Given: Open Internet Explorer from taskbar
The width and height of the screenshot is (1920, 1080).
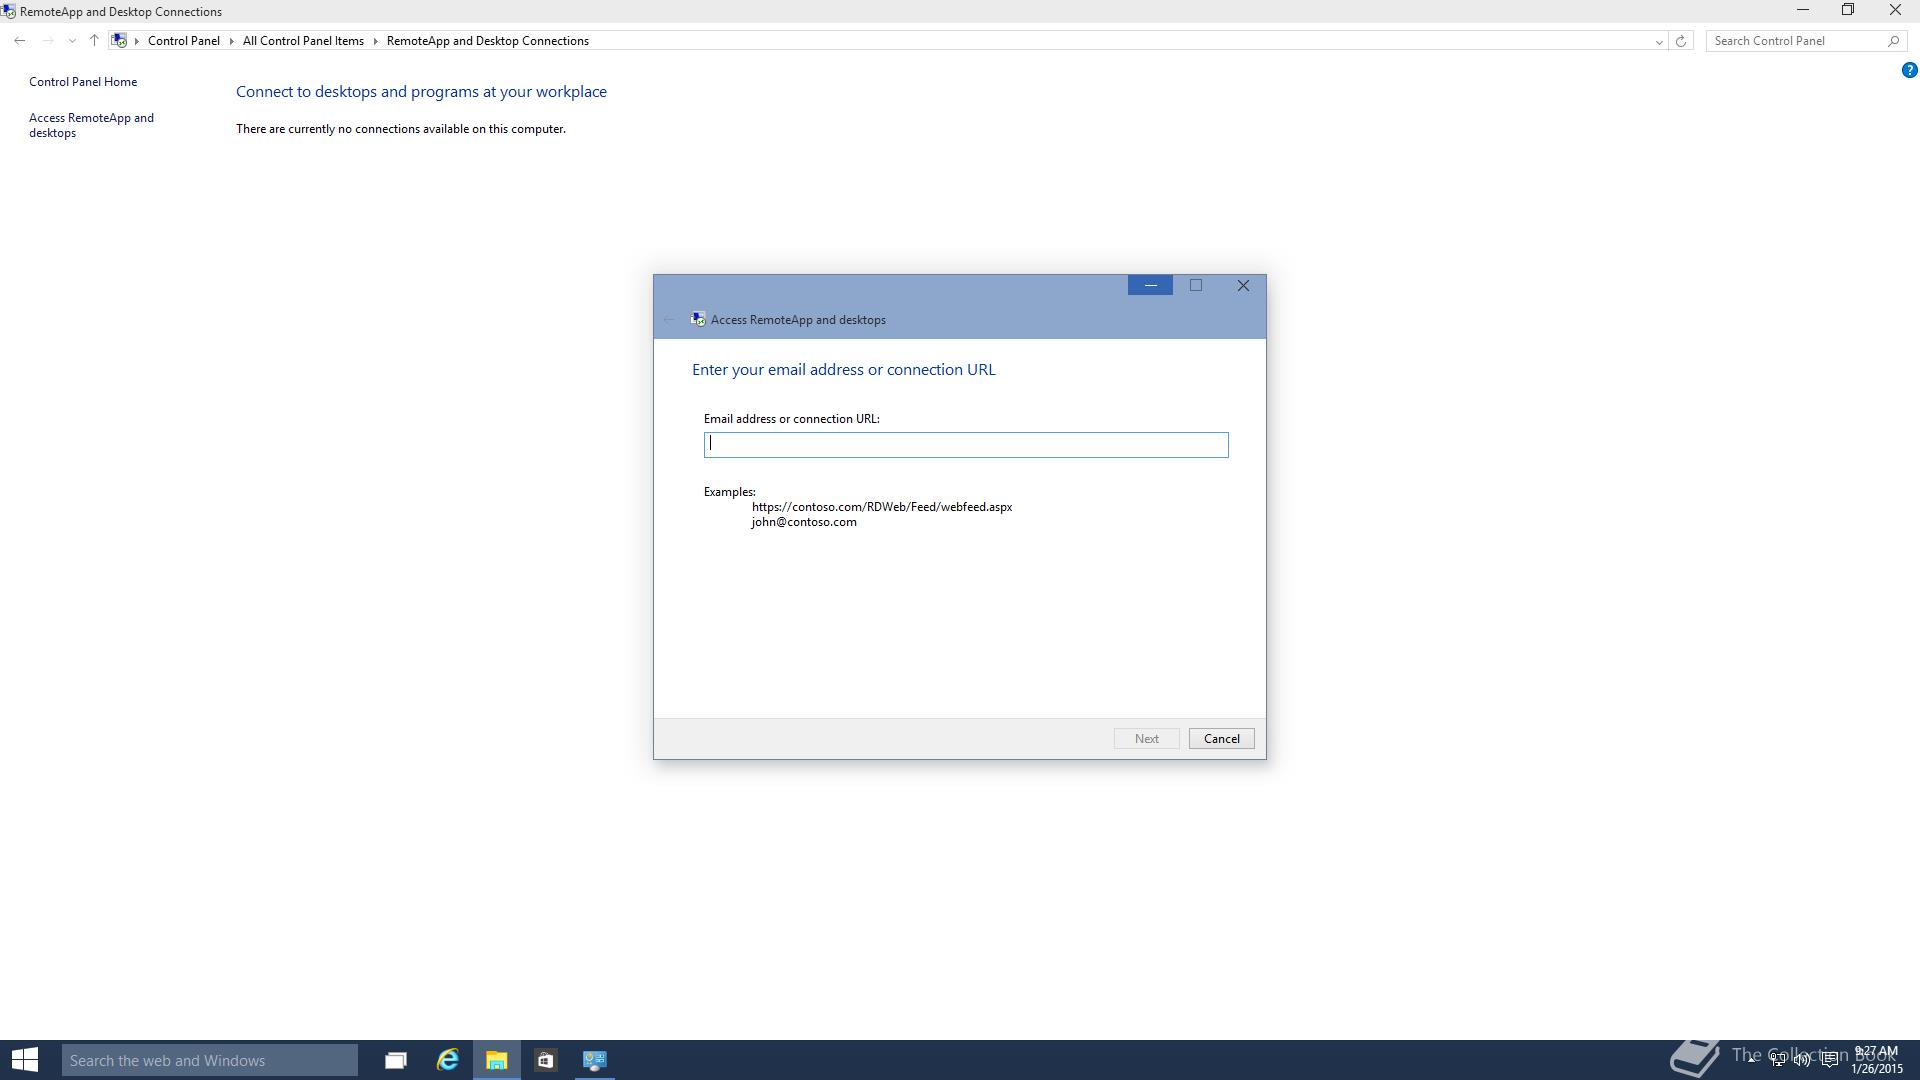Looking at the screenshot, I should click(x=447, y=1060).
